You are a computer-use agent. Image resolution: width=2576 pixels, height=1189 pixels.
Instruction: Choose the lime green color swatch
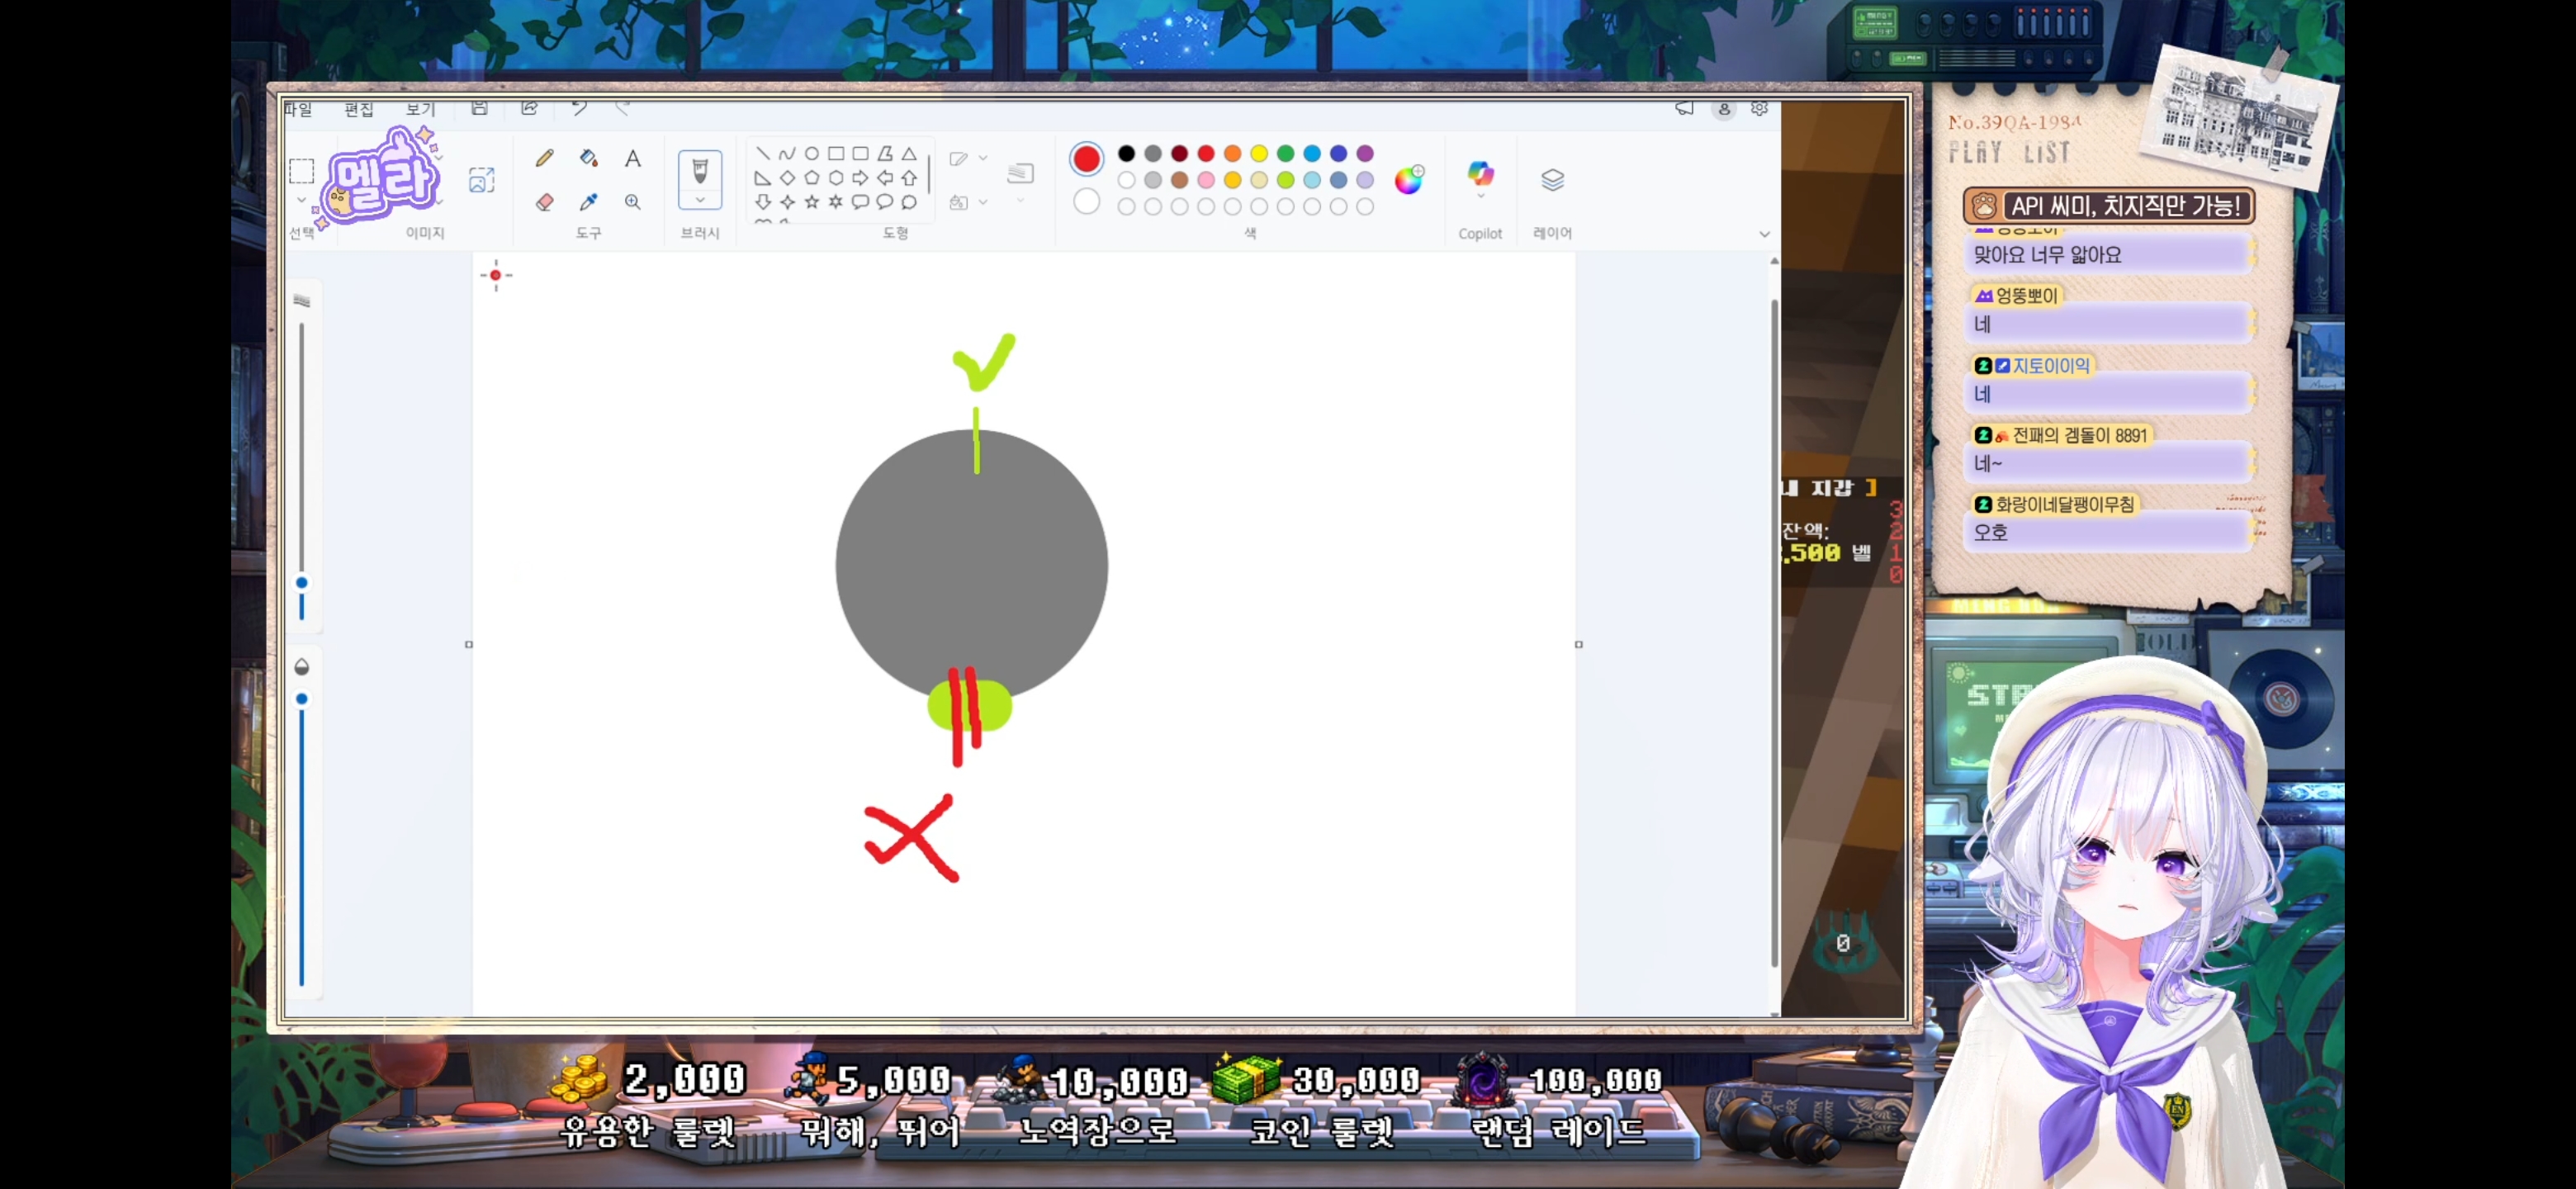(1286, 180)
